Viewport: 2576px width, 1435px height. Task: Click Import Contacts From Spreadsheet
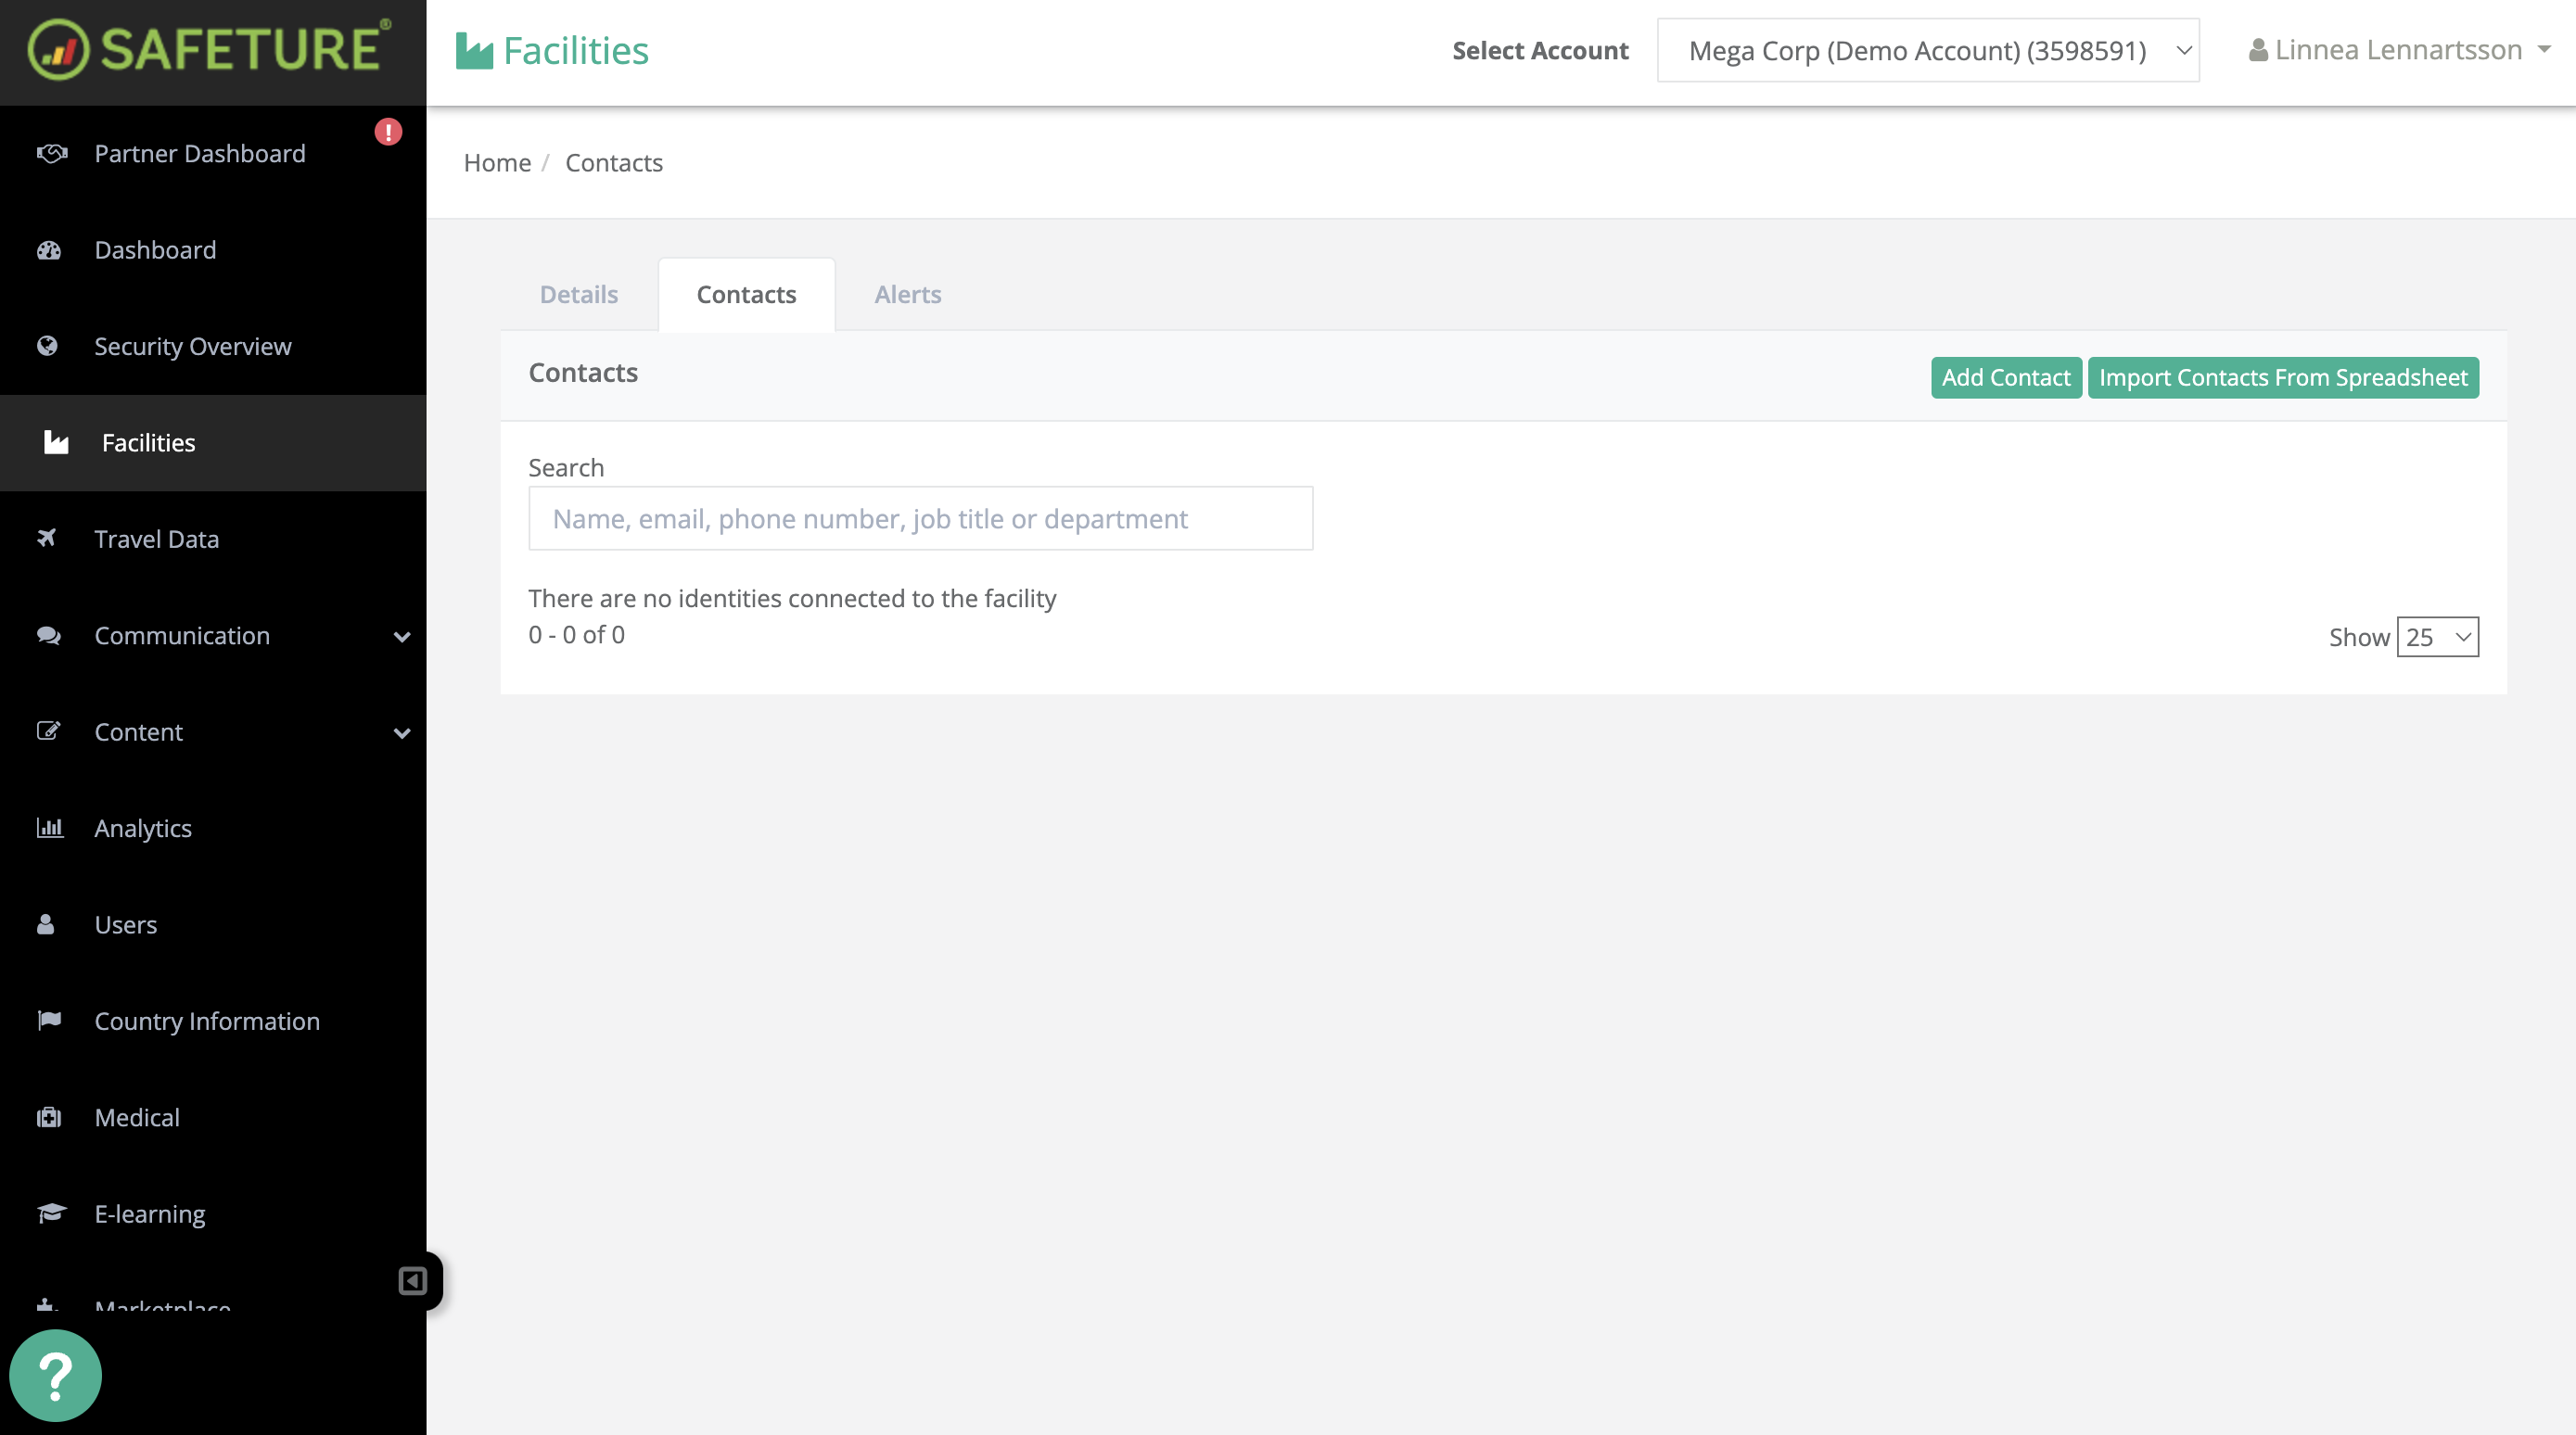[2283, 377]
